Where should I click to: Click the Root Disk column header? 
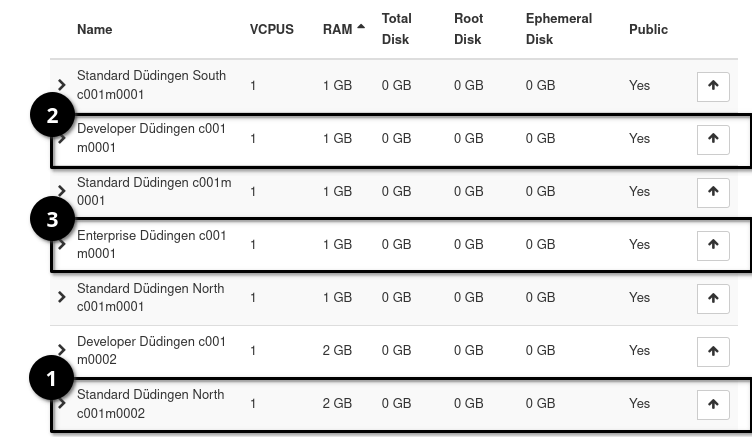tap(468, 29)
